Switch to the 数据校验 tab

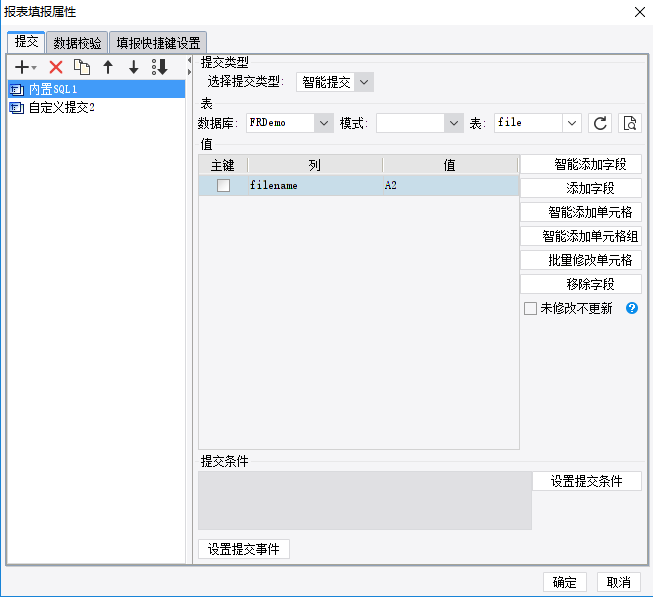click(77, 43)
